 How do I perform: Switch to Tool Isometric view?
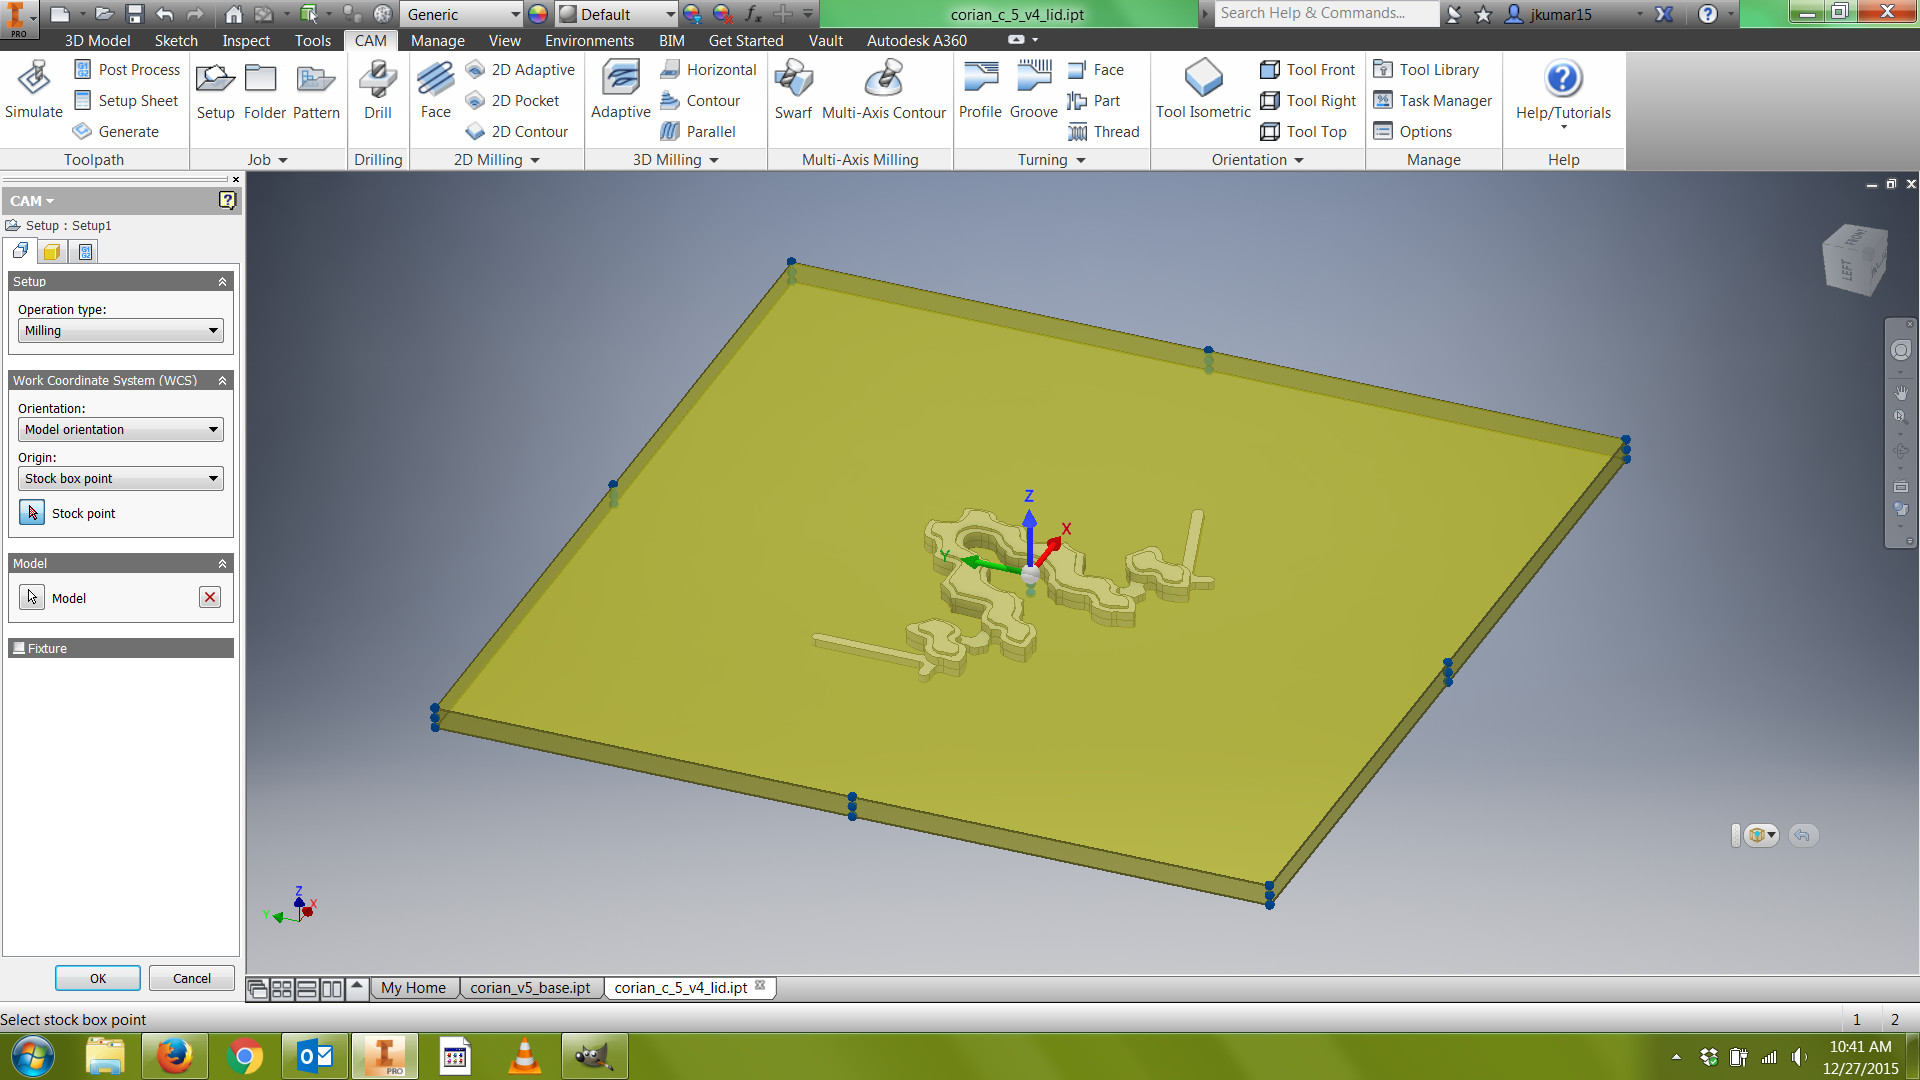[x=1203, y=89]
